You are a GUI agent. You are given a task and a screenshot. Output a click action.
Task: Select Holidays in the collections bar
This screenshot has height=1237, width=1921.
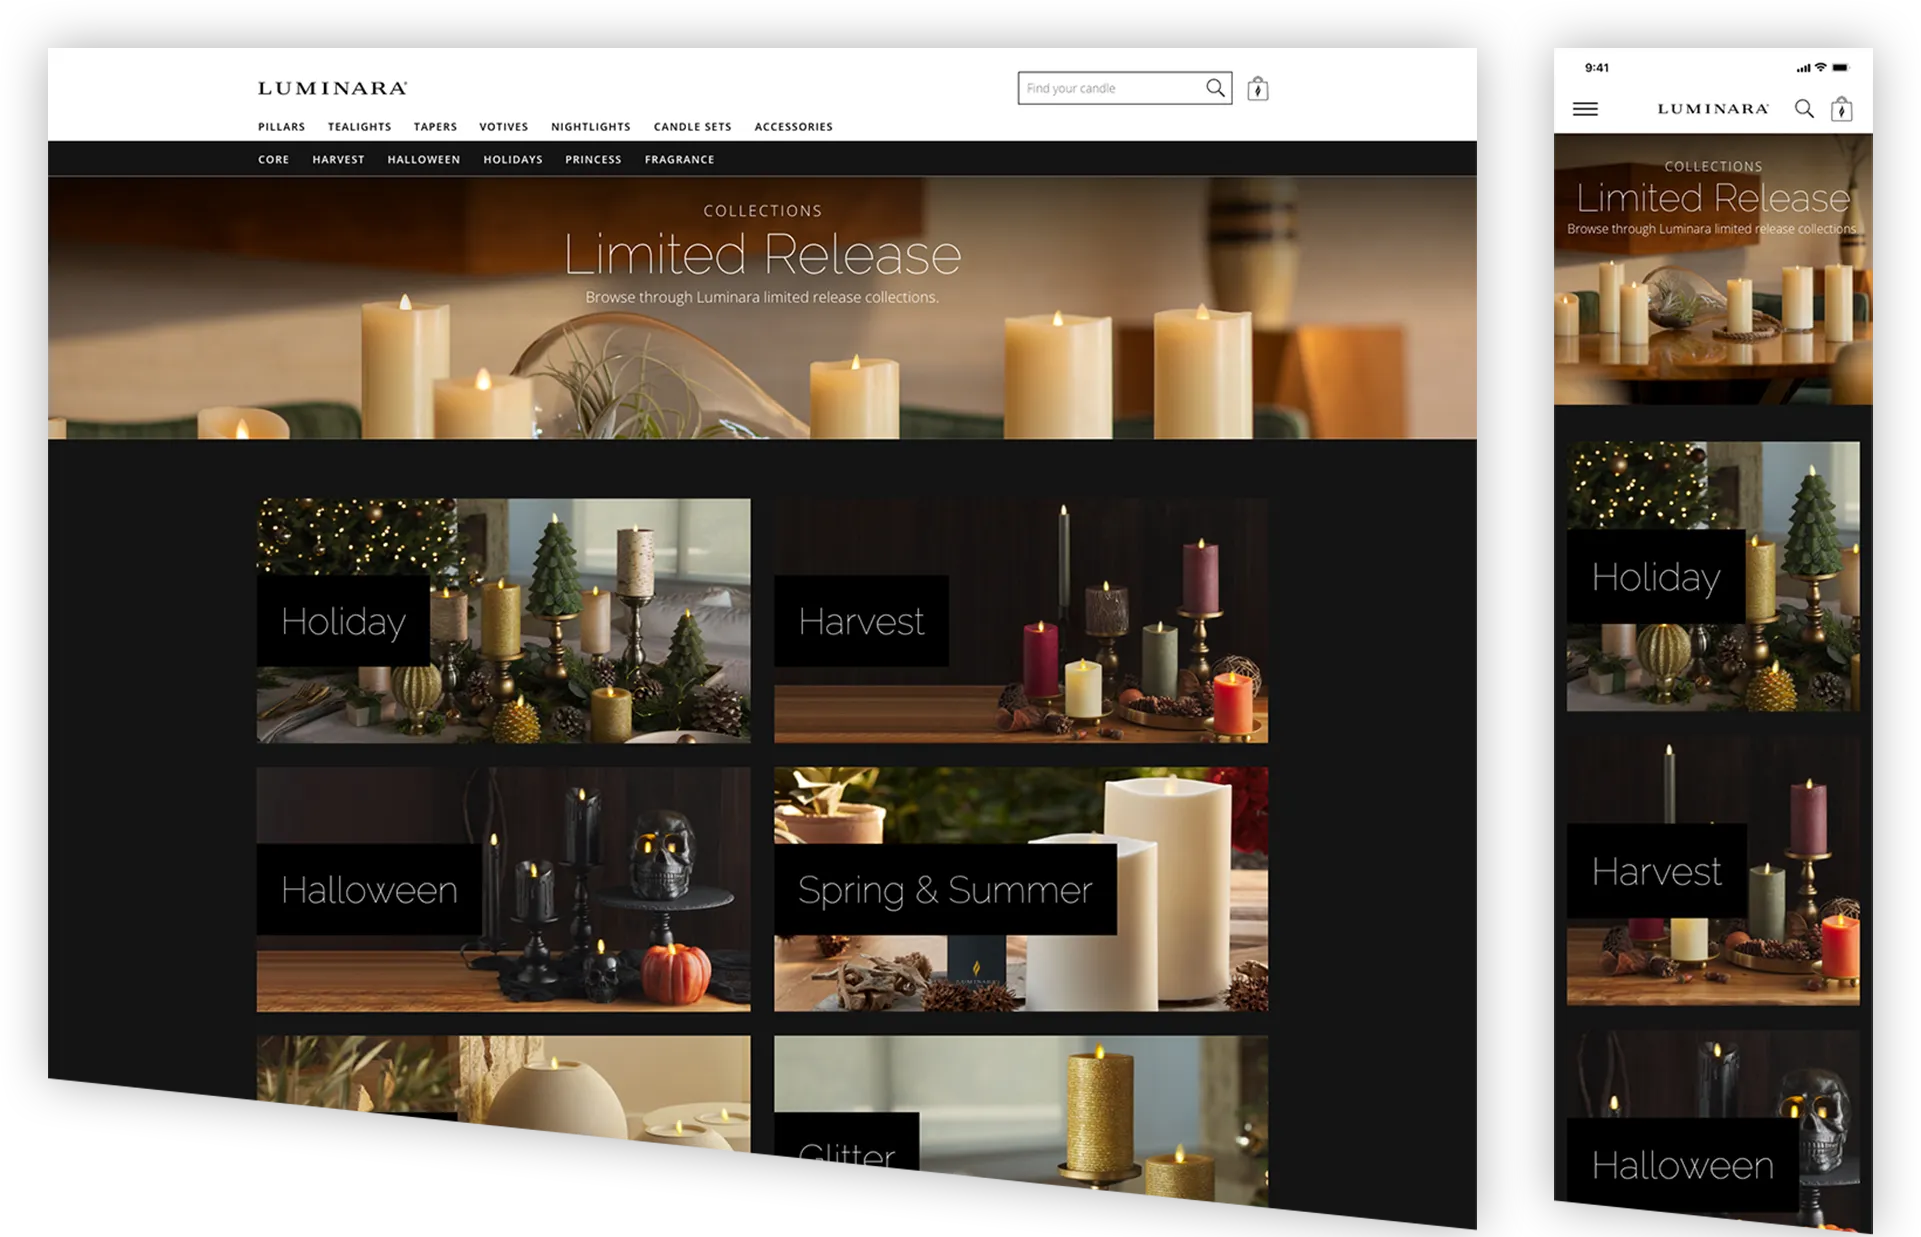(512, 160)
